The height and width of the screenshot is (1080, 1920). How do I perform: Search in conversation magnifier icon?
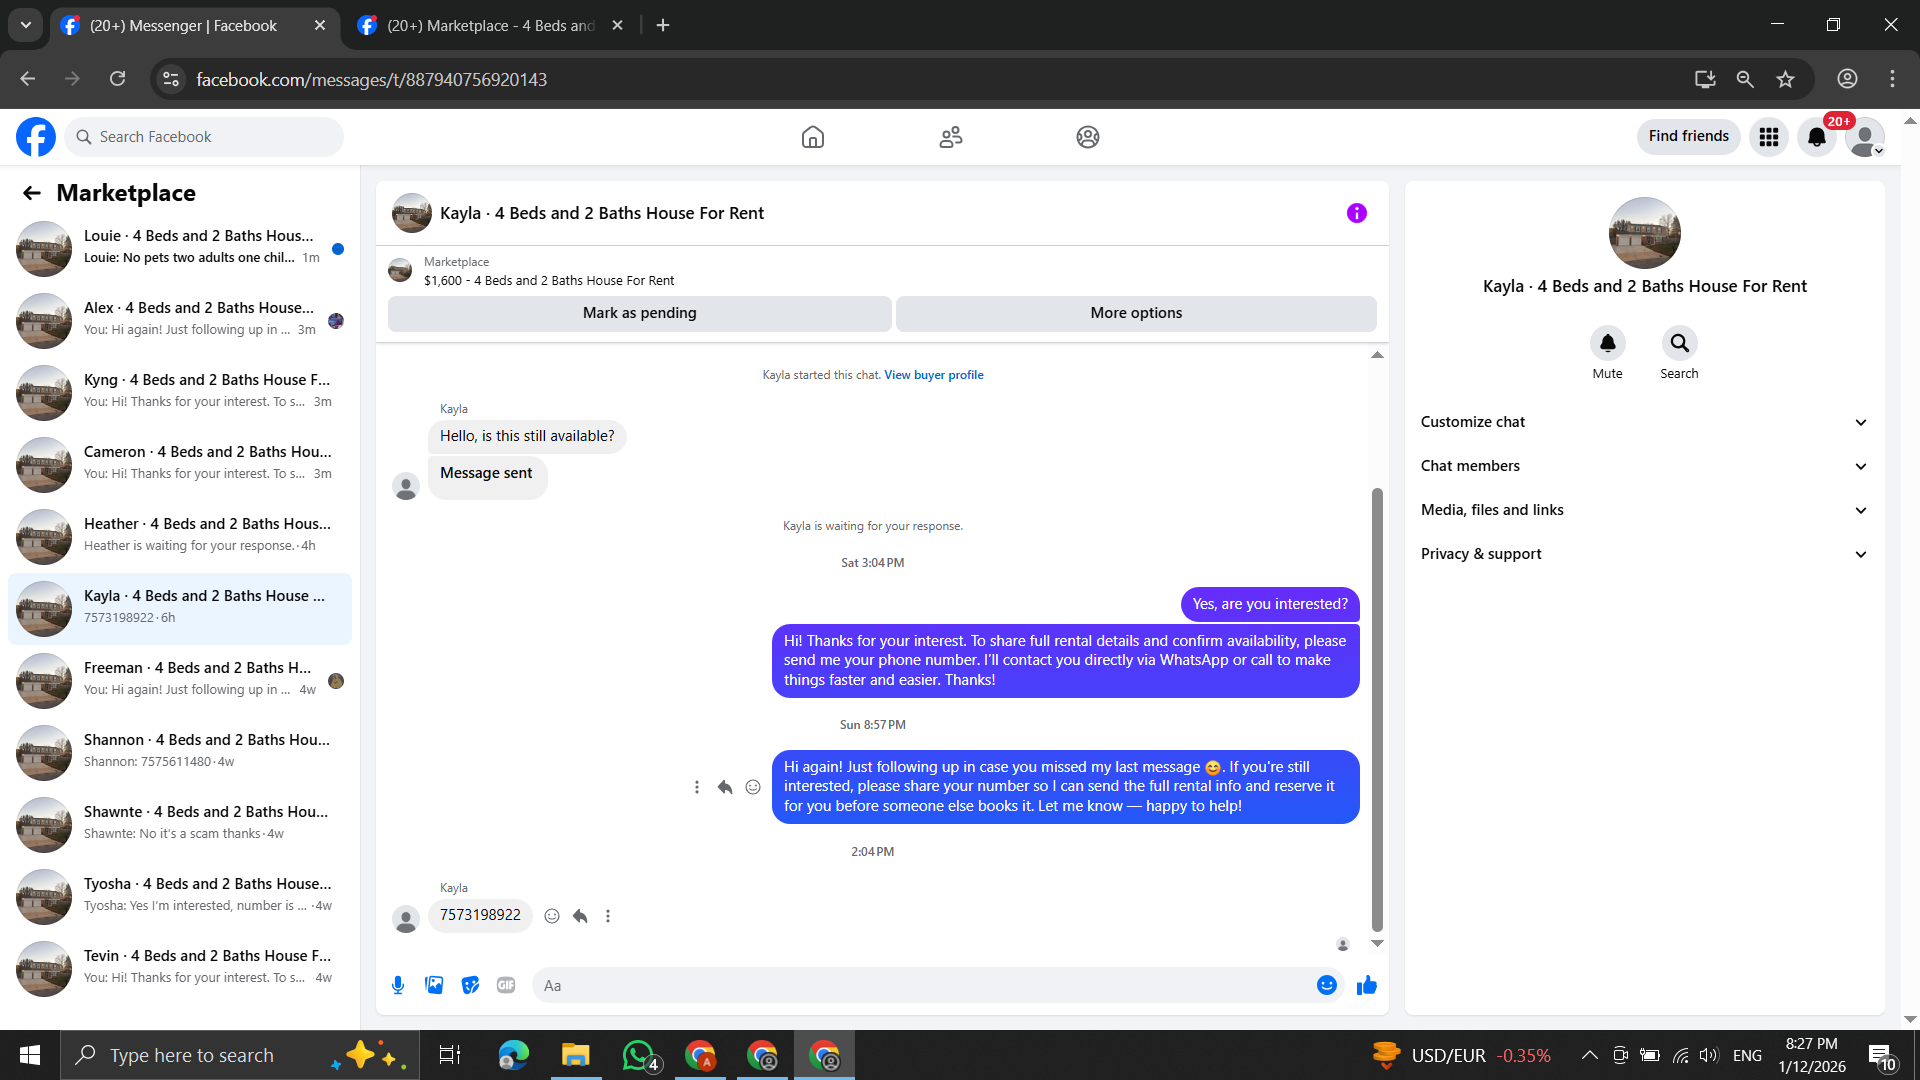pyautogui.click(x=1679, y=343)
